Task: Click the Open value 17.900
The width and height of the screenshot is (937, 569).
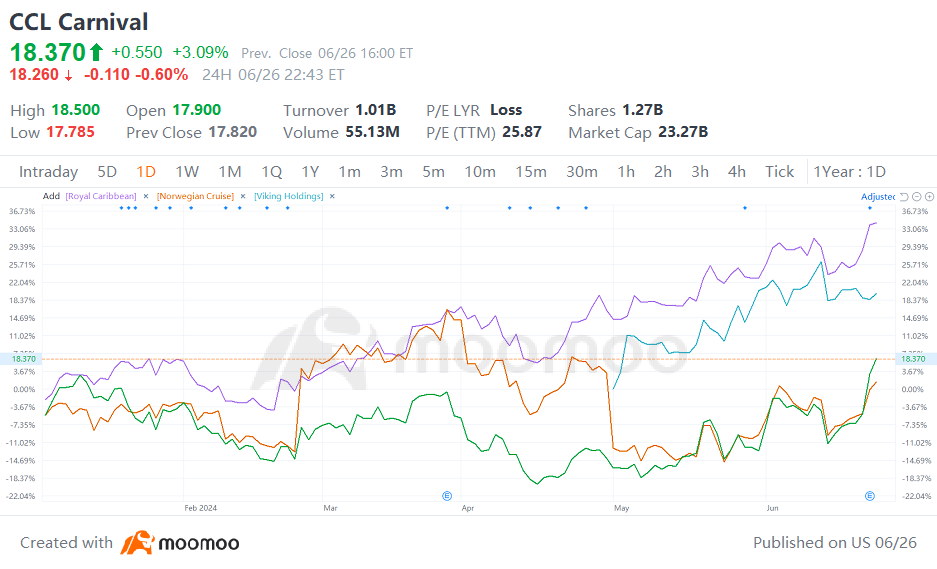Action: pyautogui.click(x=197, y=110)
